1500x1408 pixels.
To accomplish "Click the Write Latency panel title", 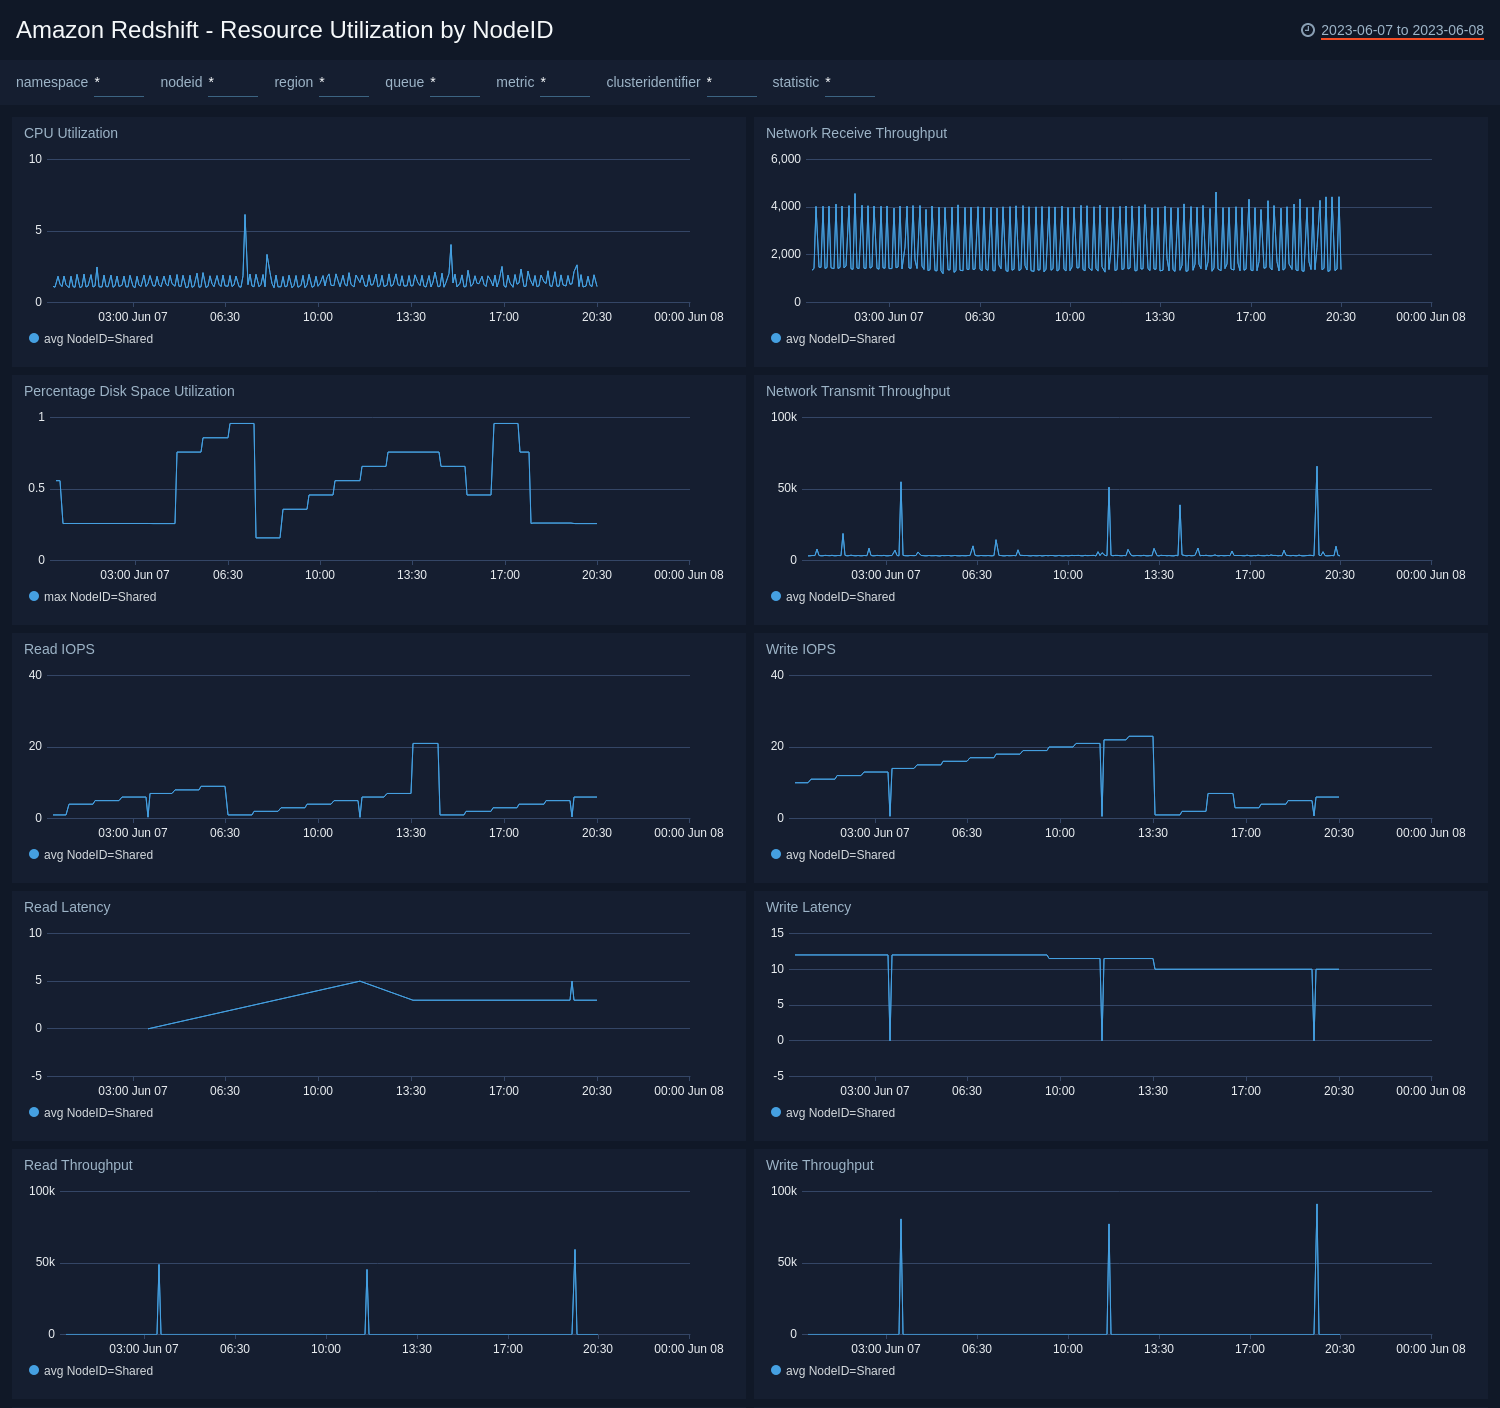I will (808, 907).
